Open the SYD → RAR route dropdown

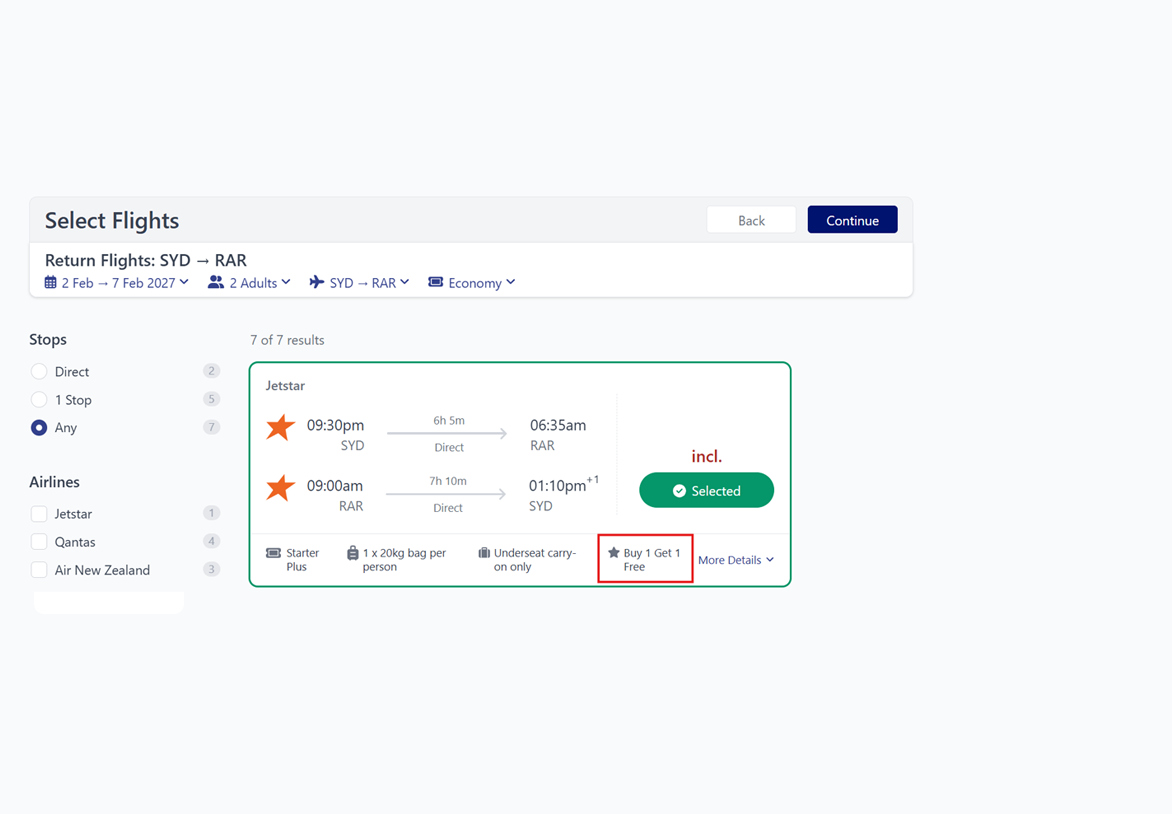pyautogui.click(x=360, y=283)
